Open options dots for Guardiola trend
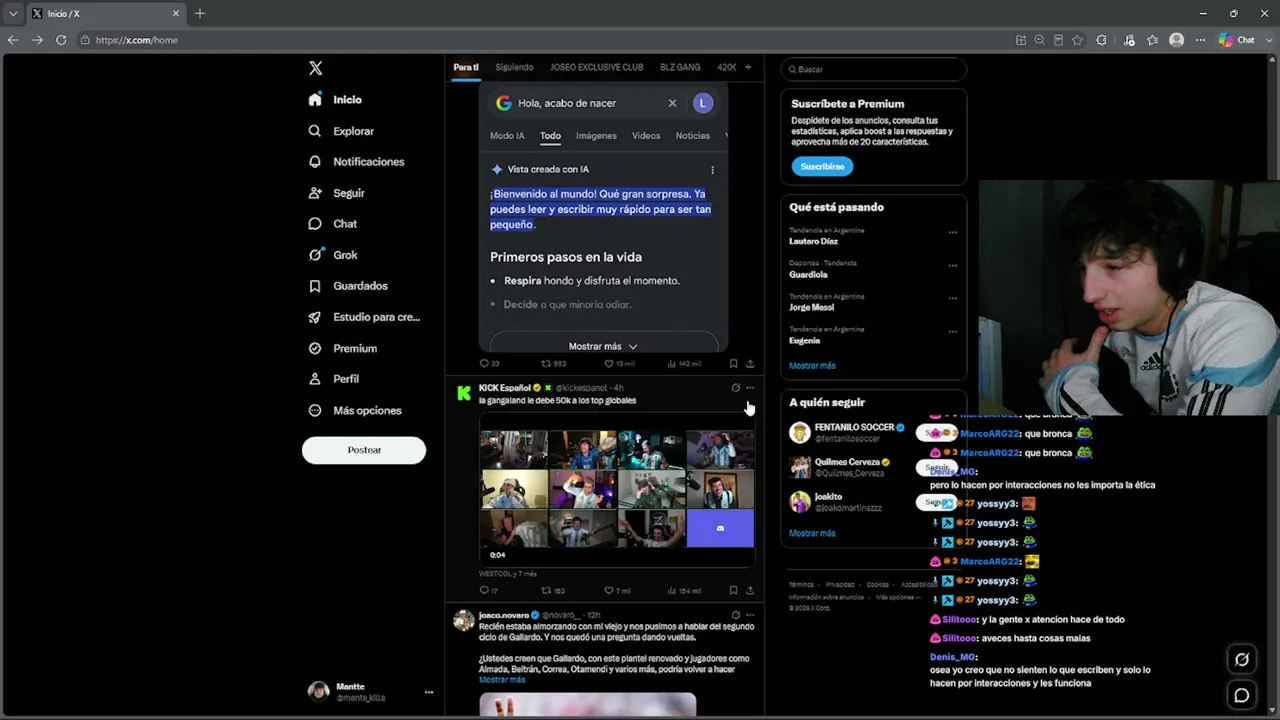The width and height of the screenshot is (1280, 720). click(952, 266)
